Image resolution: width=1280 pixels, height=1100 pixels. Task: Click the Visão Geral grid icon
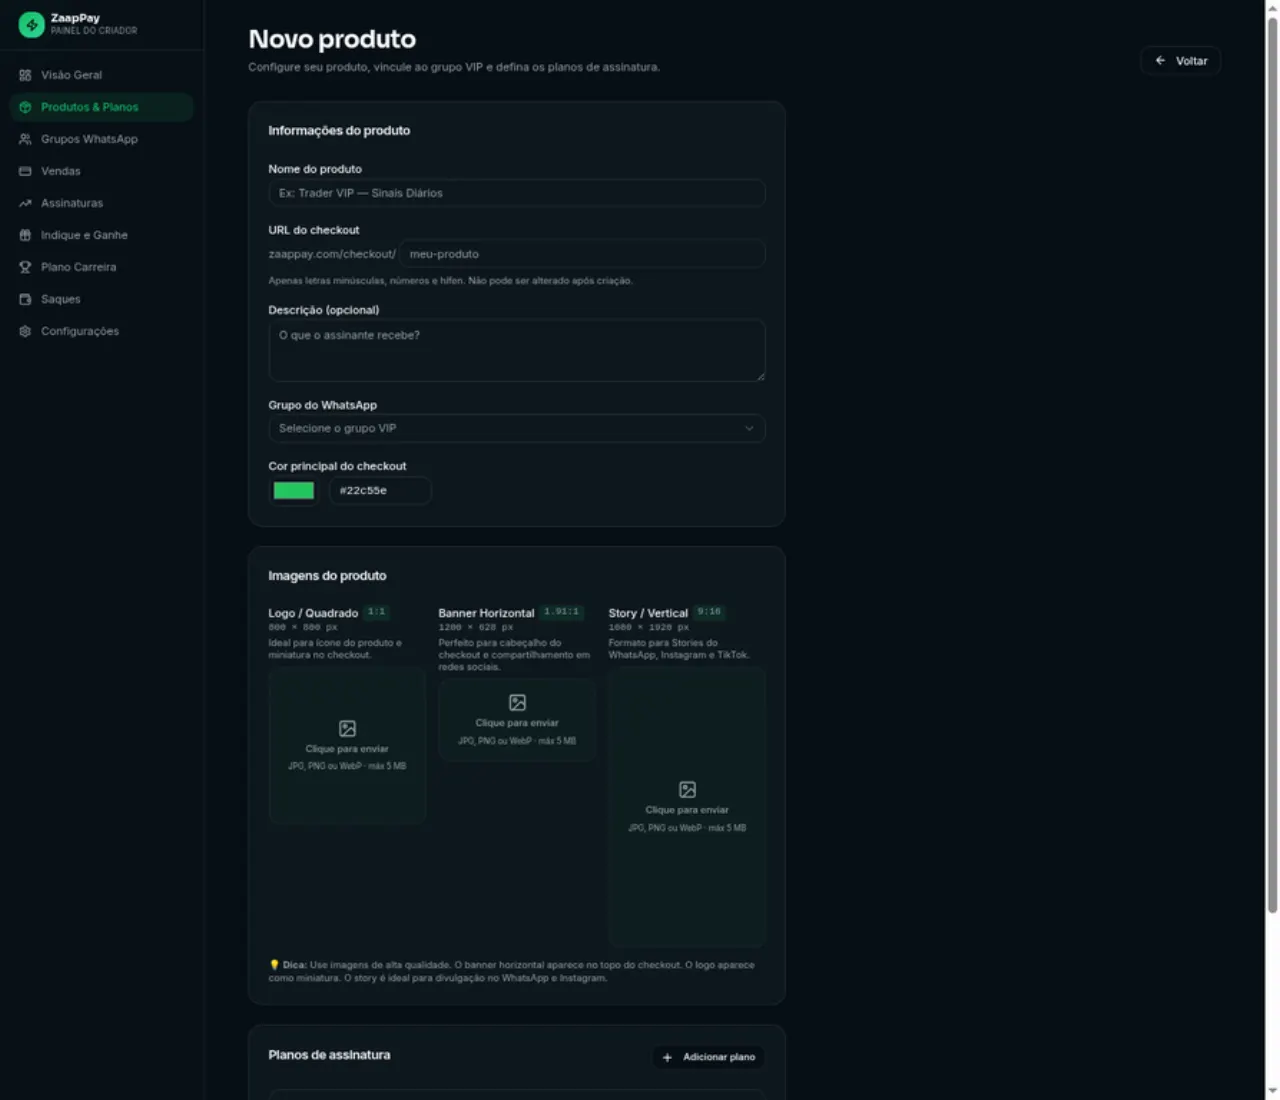pos(25,75)
